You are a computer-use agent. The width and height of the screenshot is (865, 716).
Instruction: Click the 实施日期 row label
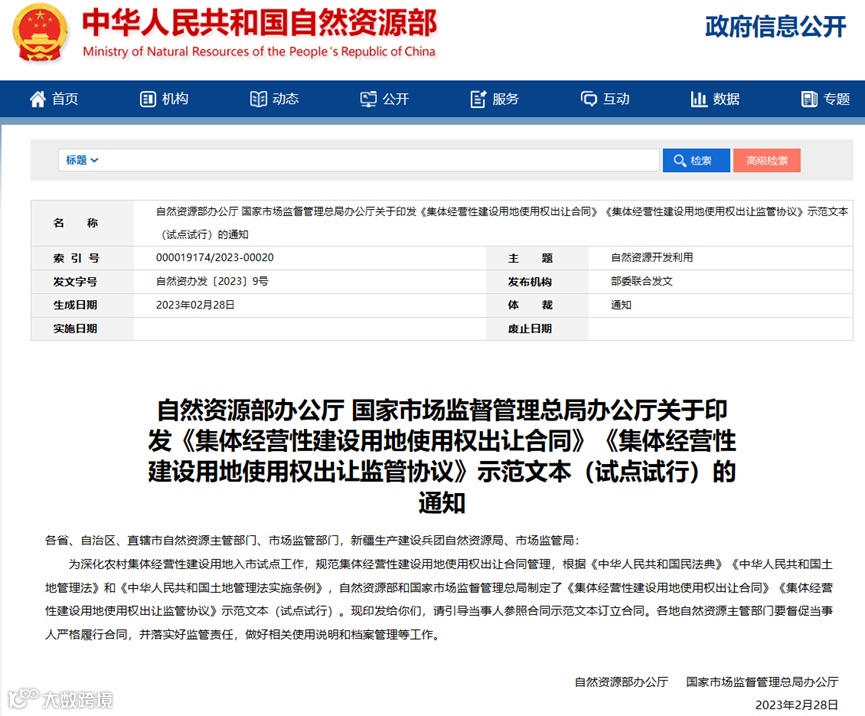pos(75,329)
